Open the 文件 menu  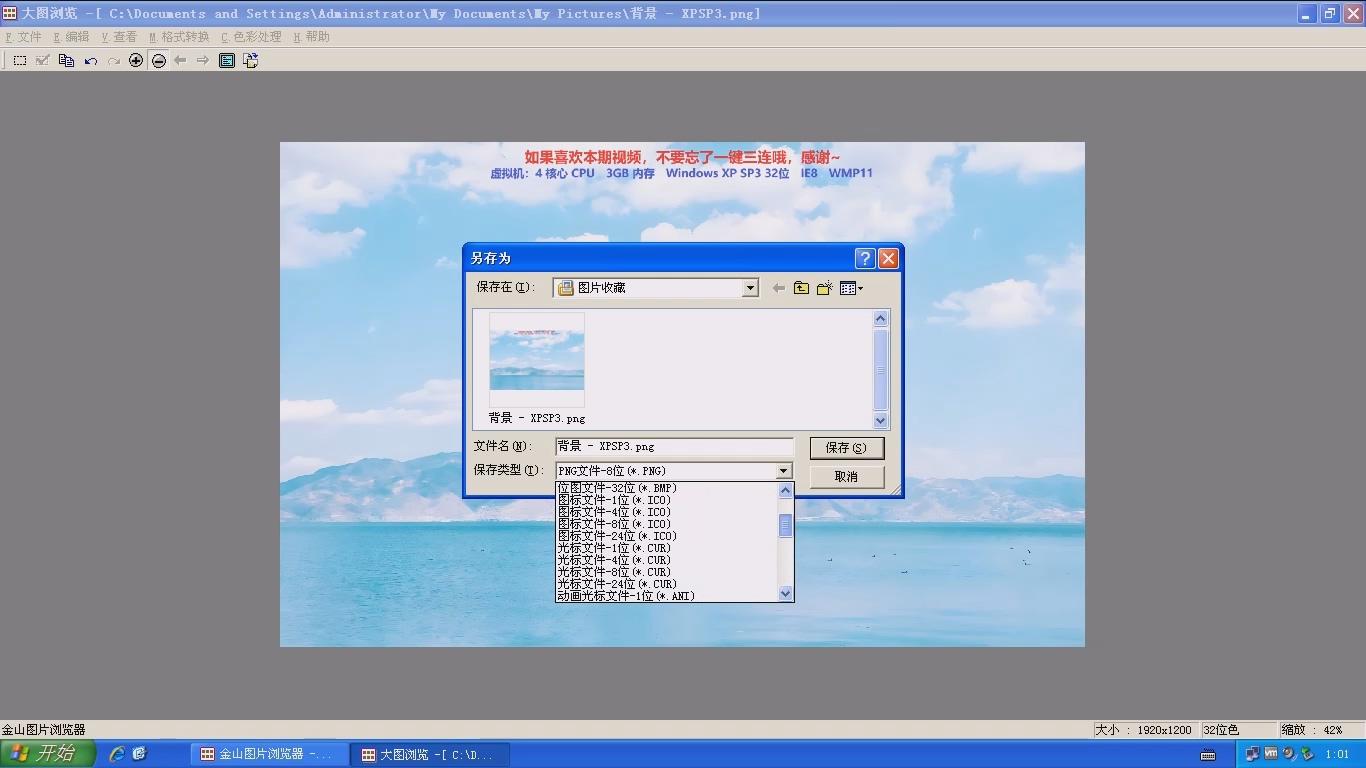[24, 37]
